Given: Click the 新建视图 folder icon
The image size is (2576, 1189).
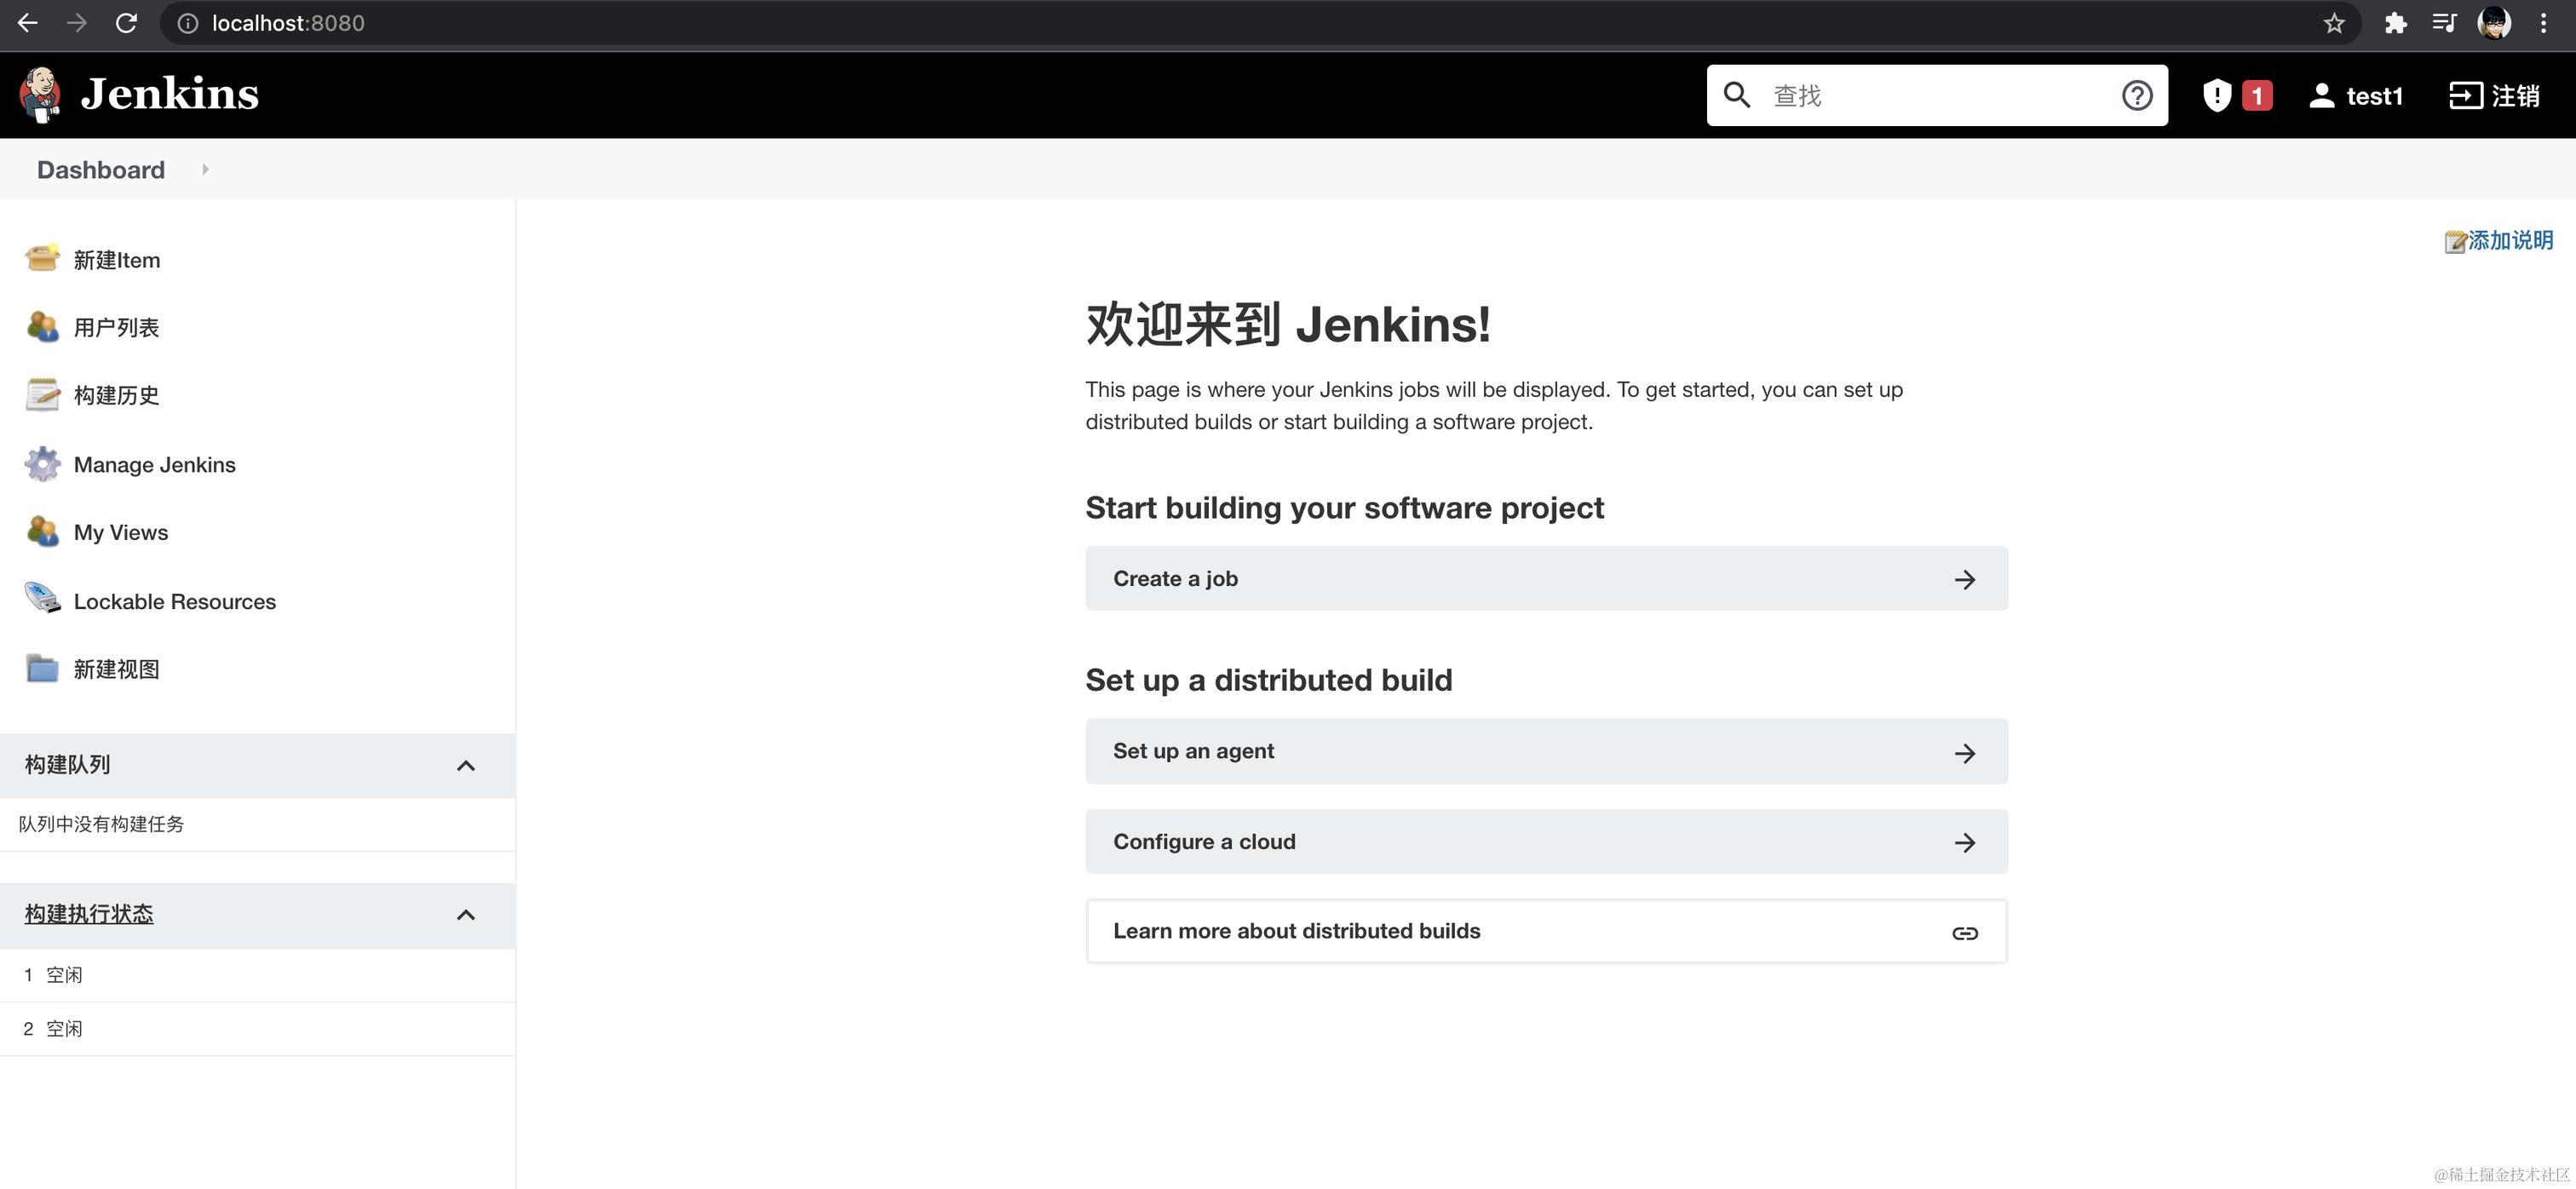Looking at the screenshot, I should (x=42, y=668).
